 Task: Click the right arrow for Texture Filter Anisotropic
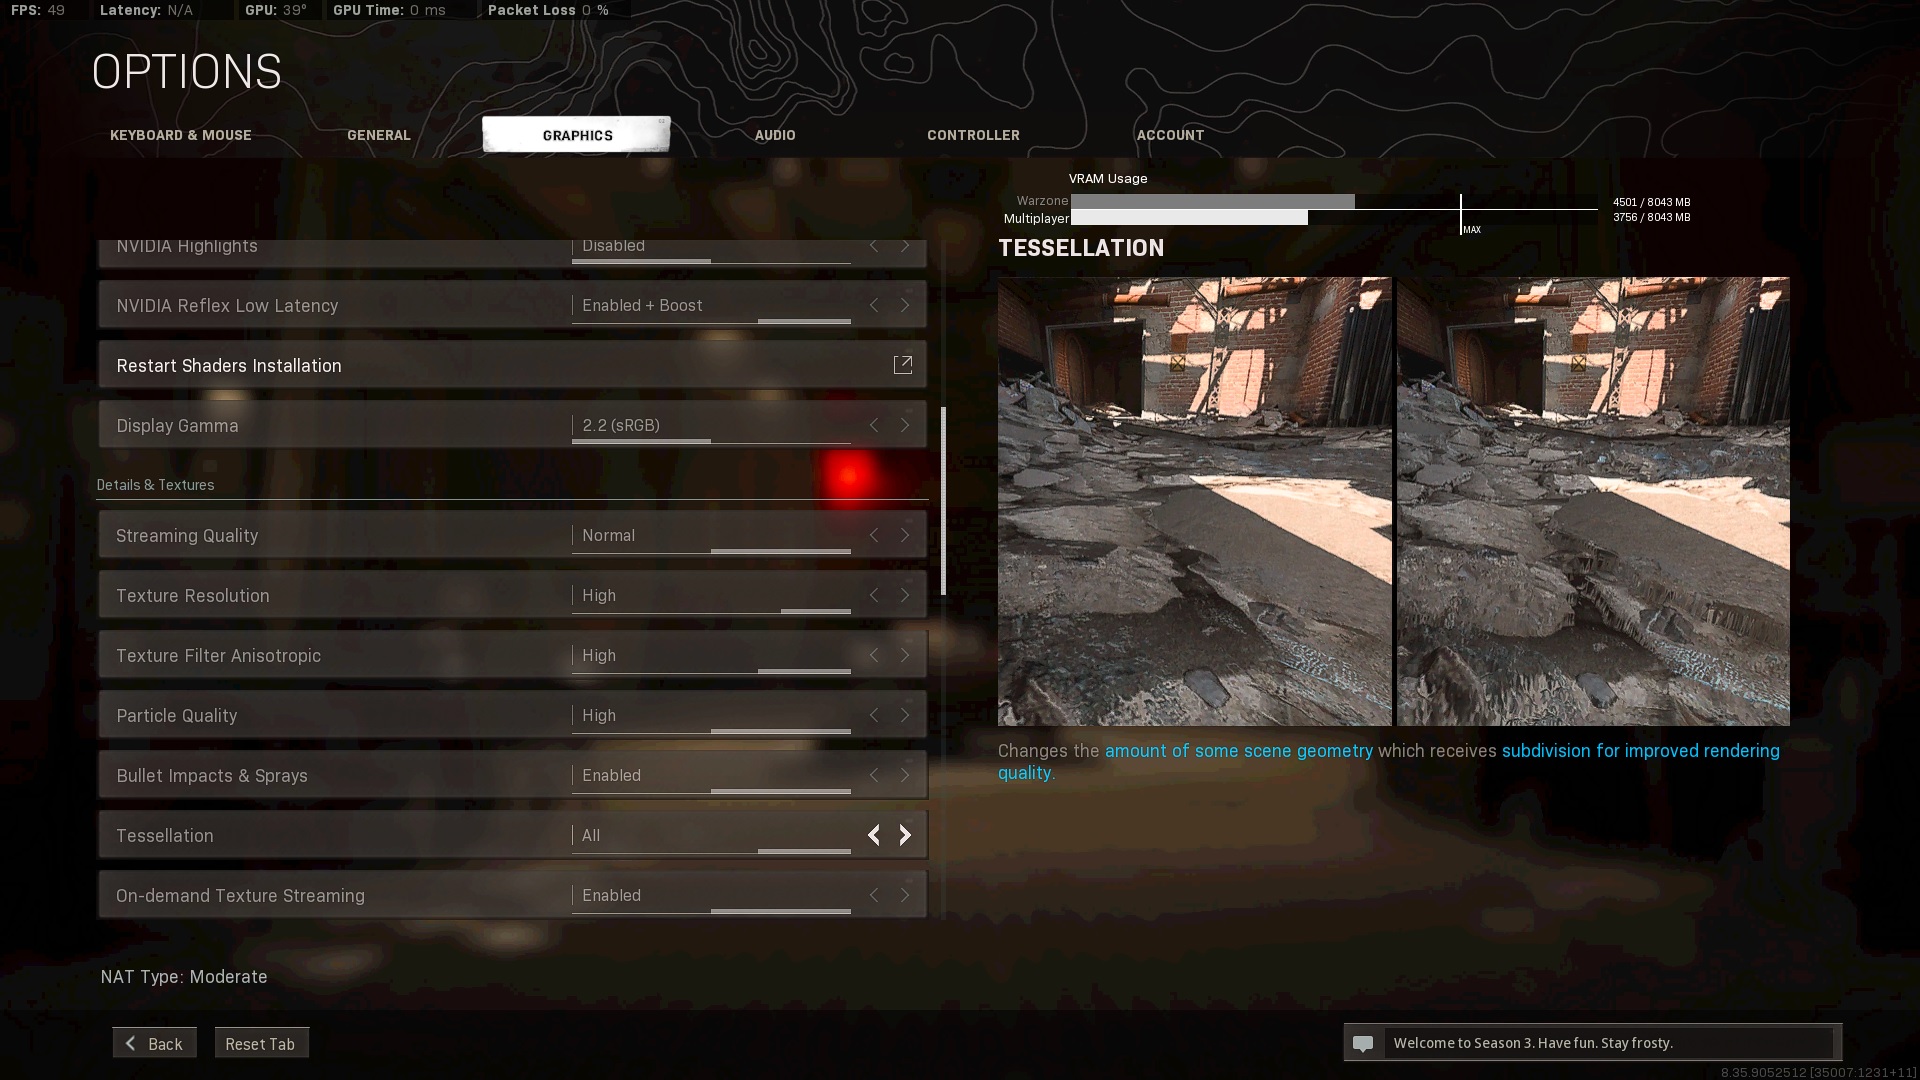(x=905, y=655)
